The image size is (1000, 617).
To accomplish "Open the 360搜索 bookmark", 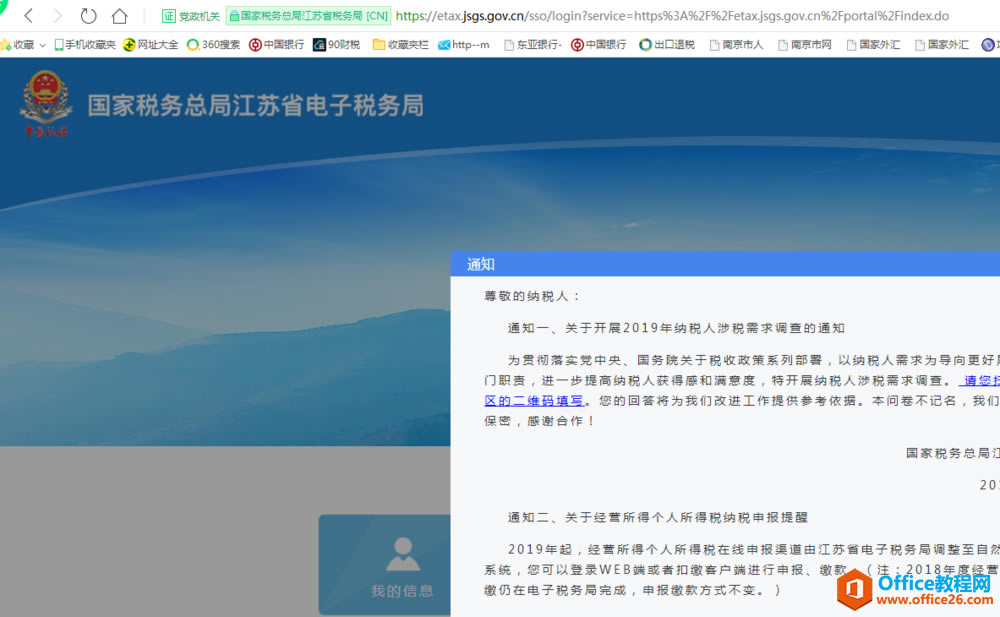I will click(213, 45).
